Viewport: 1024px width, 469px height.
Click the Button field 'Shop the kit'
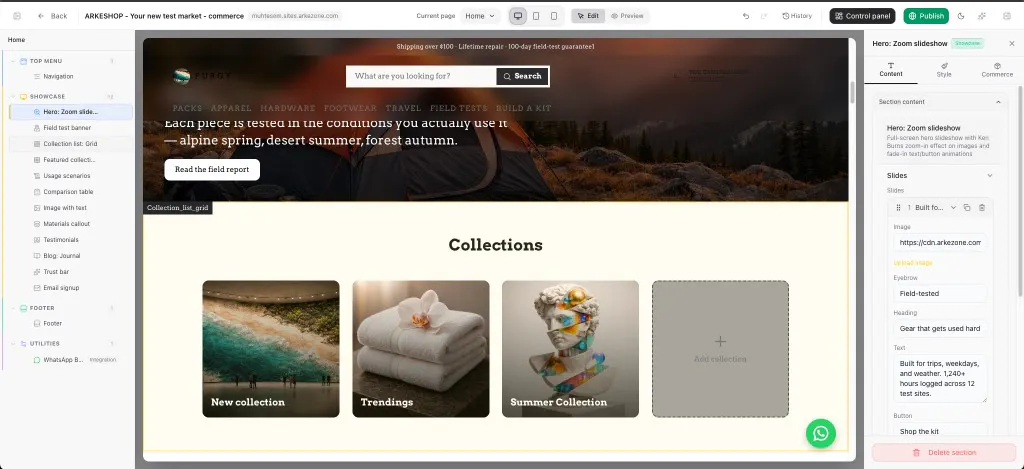(940, 431)
